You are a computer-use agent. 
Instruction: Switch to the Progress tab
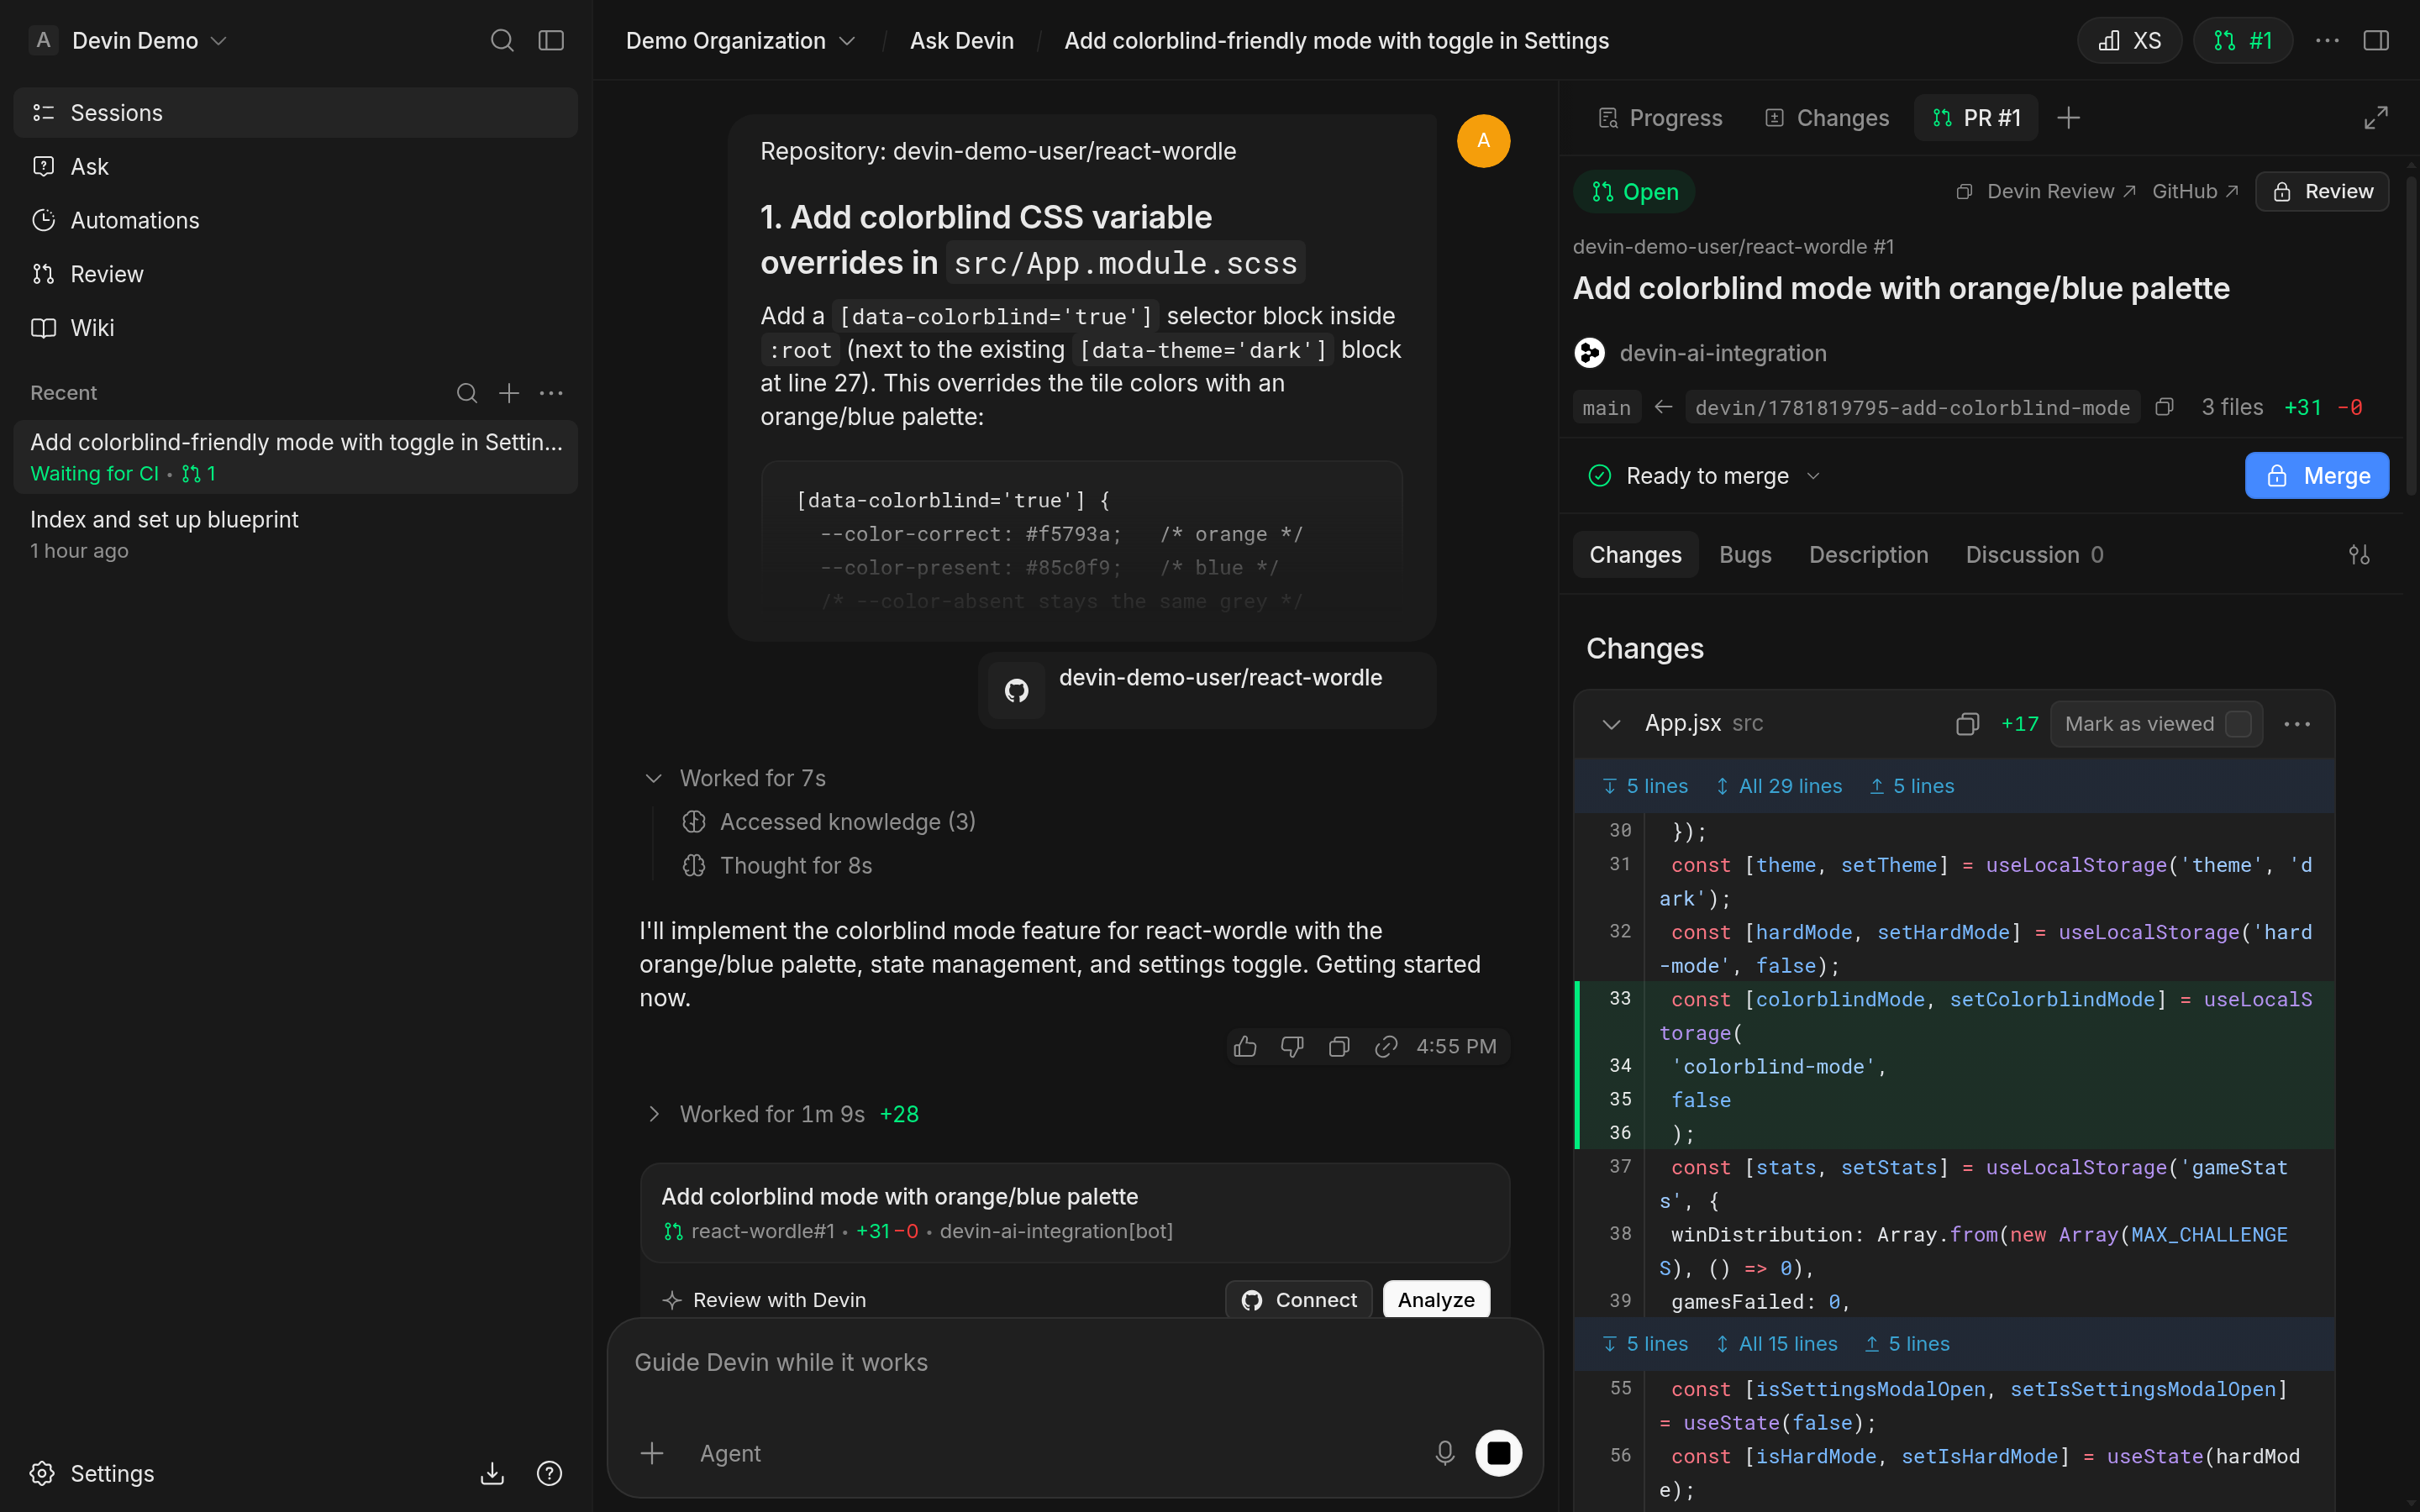1660,118
